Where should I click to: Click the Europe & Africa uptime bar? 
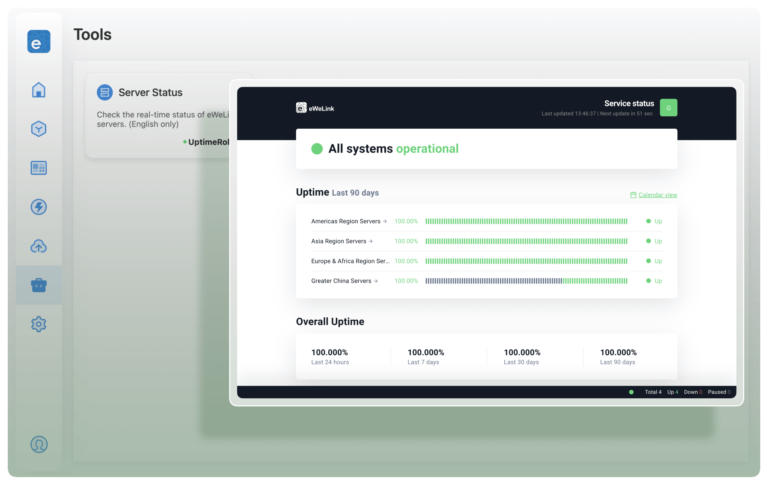point(526,261)
